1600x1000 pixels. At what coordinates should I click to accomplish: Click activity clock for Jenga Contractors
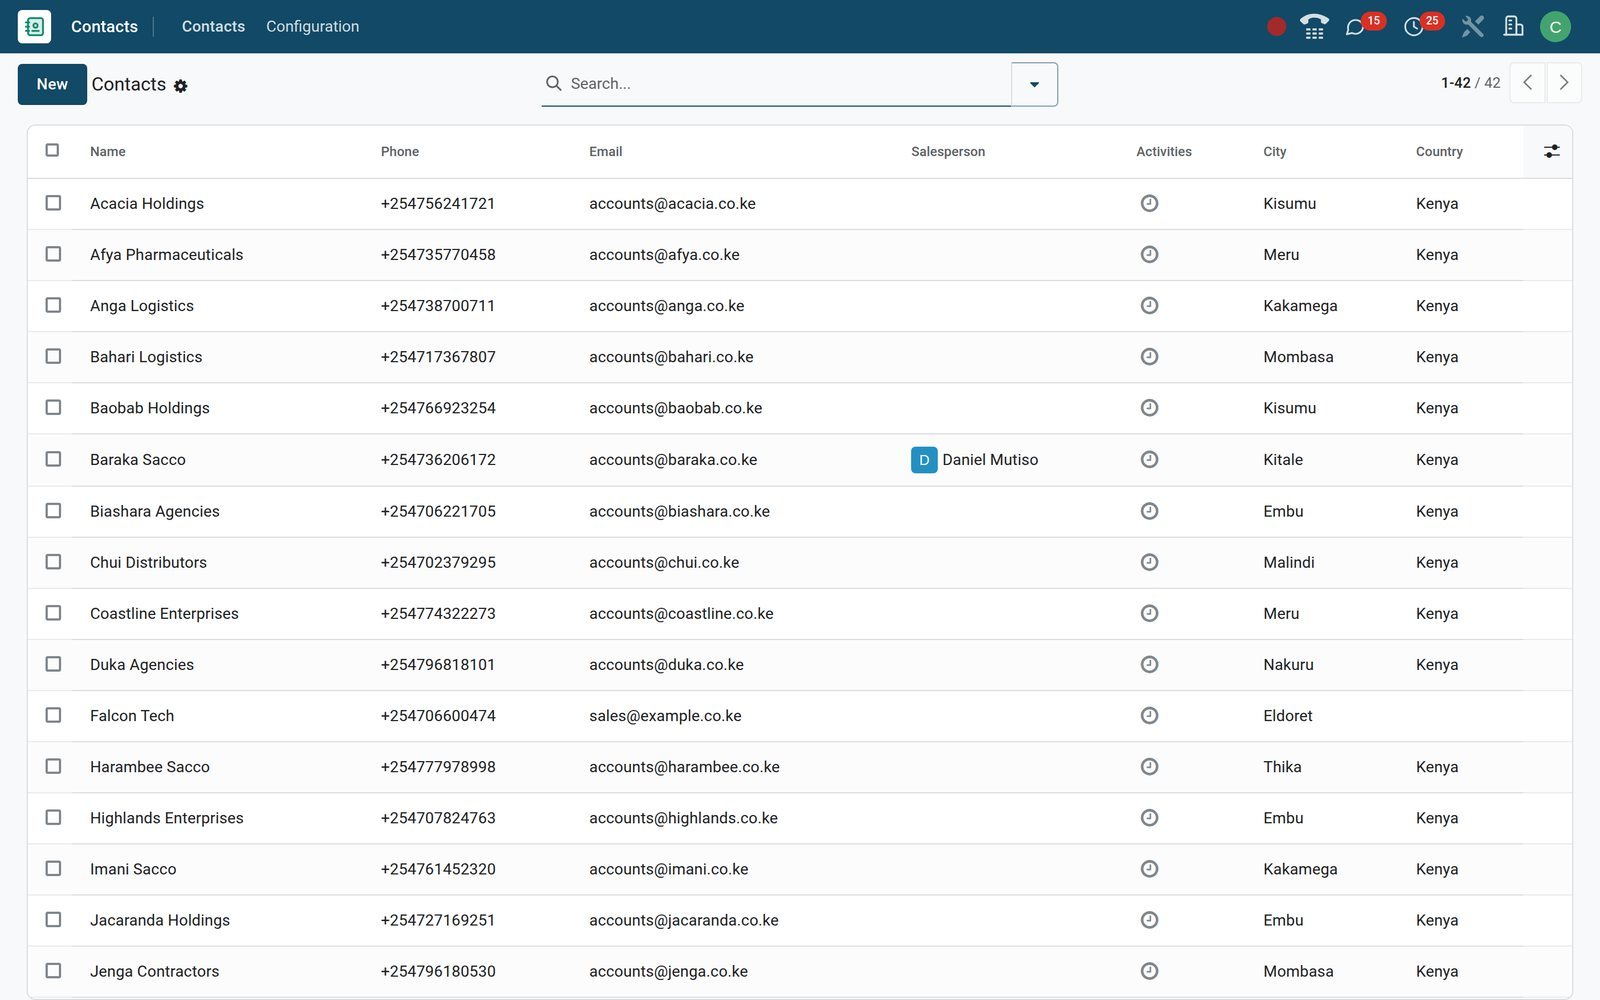1149,971
